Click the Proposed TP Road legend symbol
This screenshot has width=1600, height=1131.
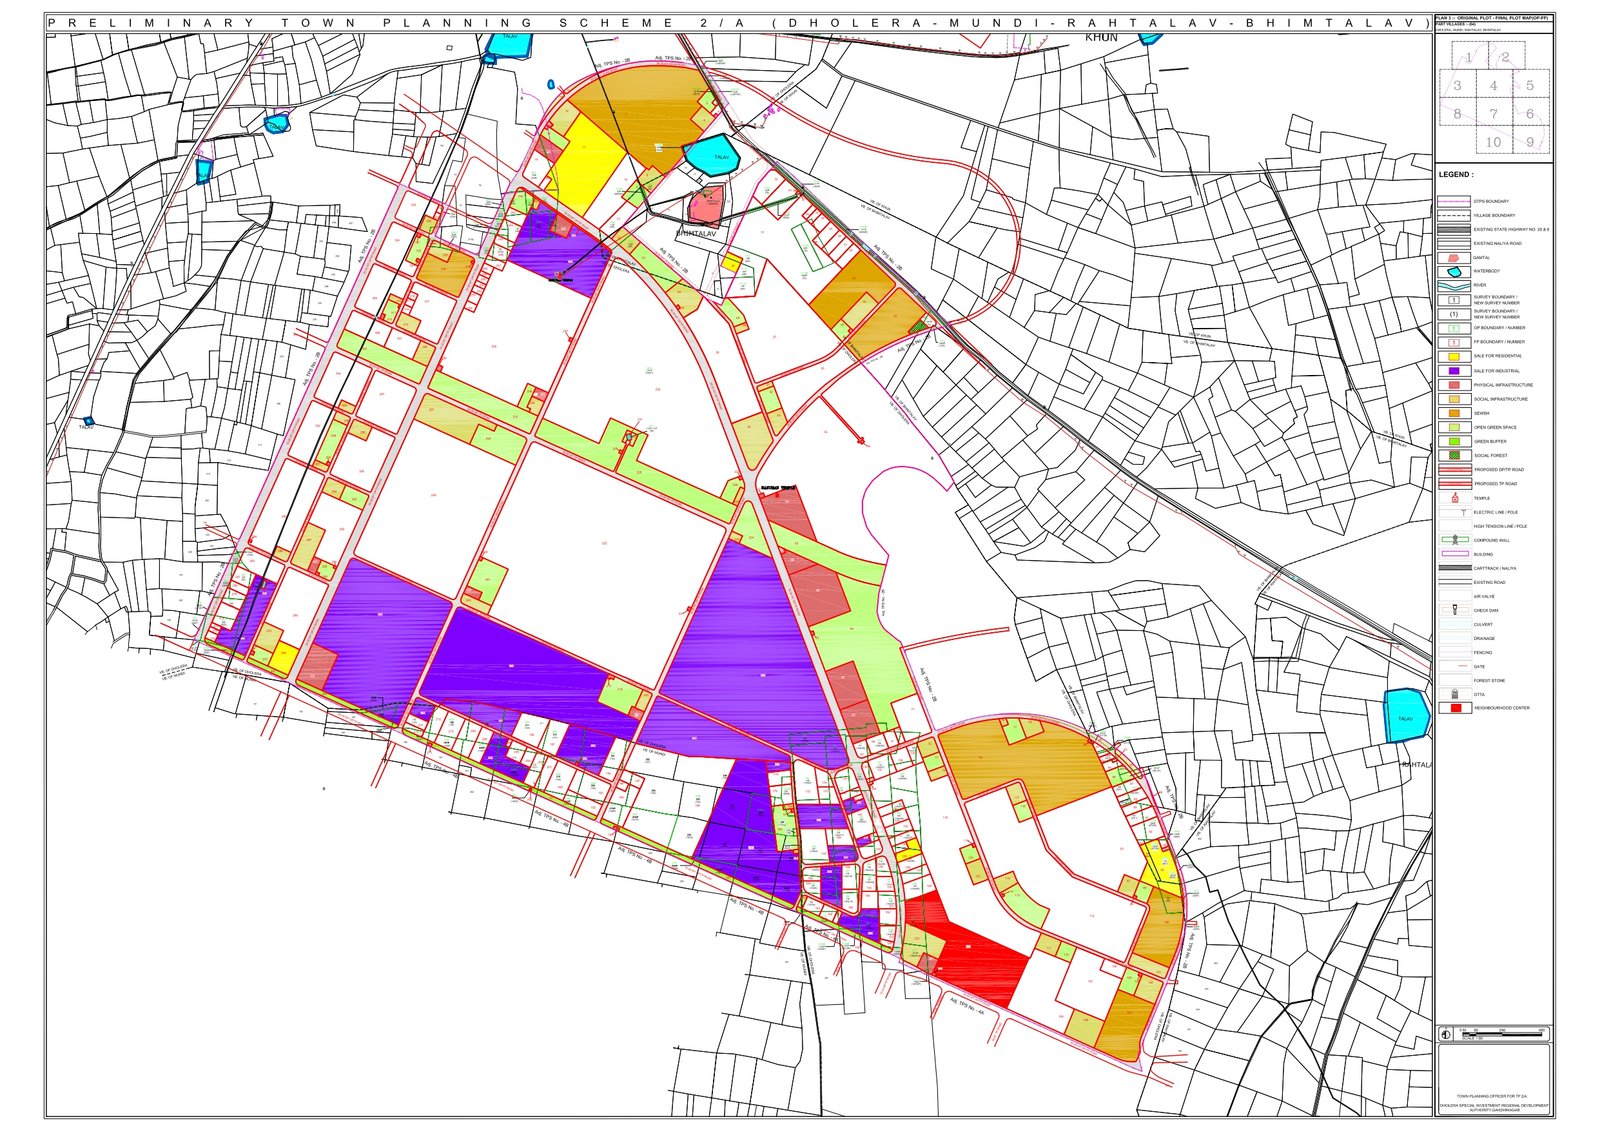tap(1454, 483)
